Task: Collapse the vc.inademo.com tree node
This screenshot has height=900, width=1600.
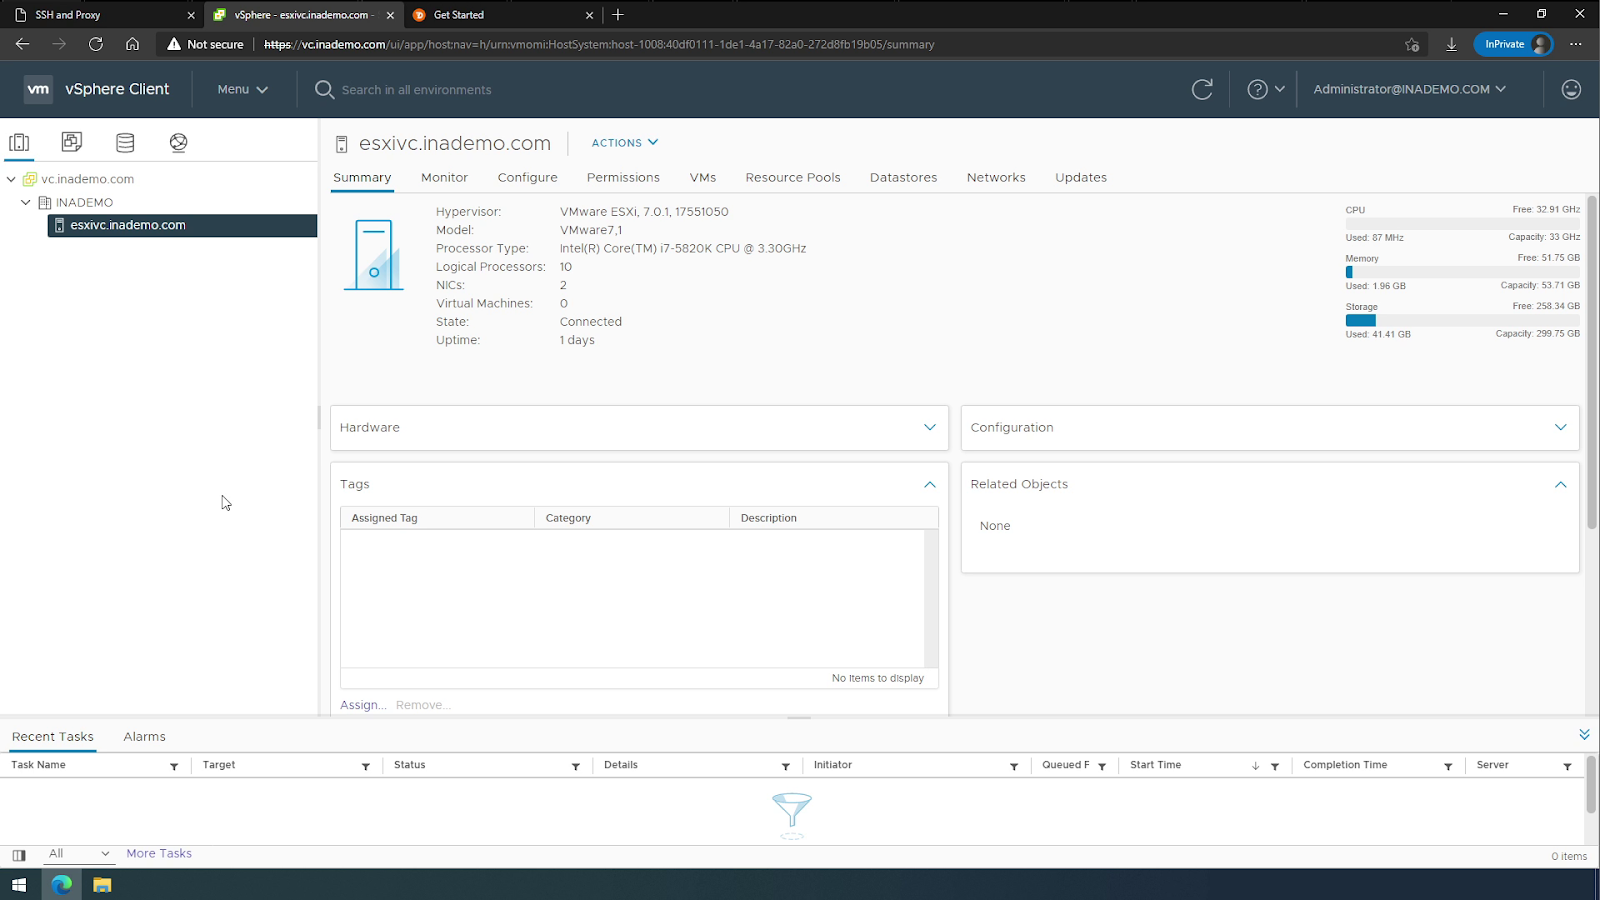Action: (11, 179)
